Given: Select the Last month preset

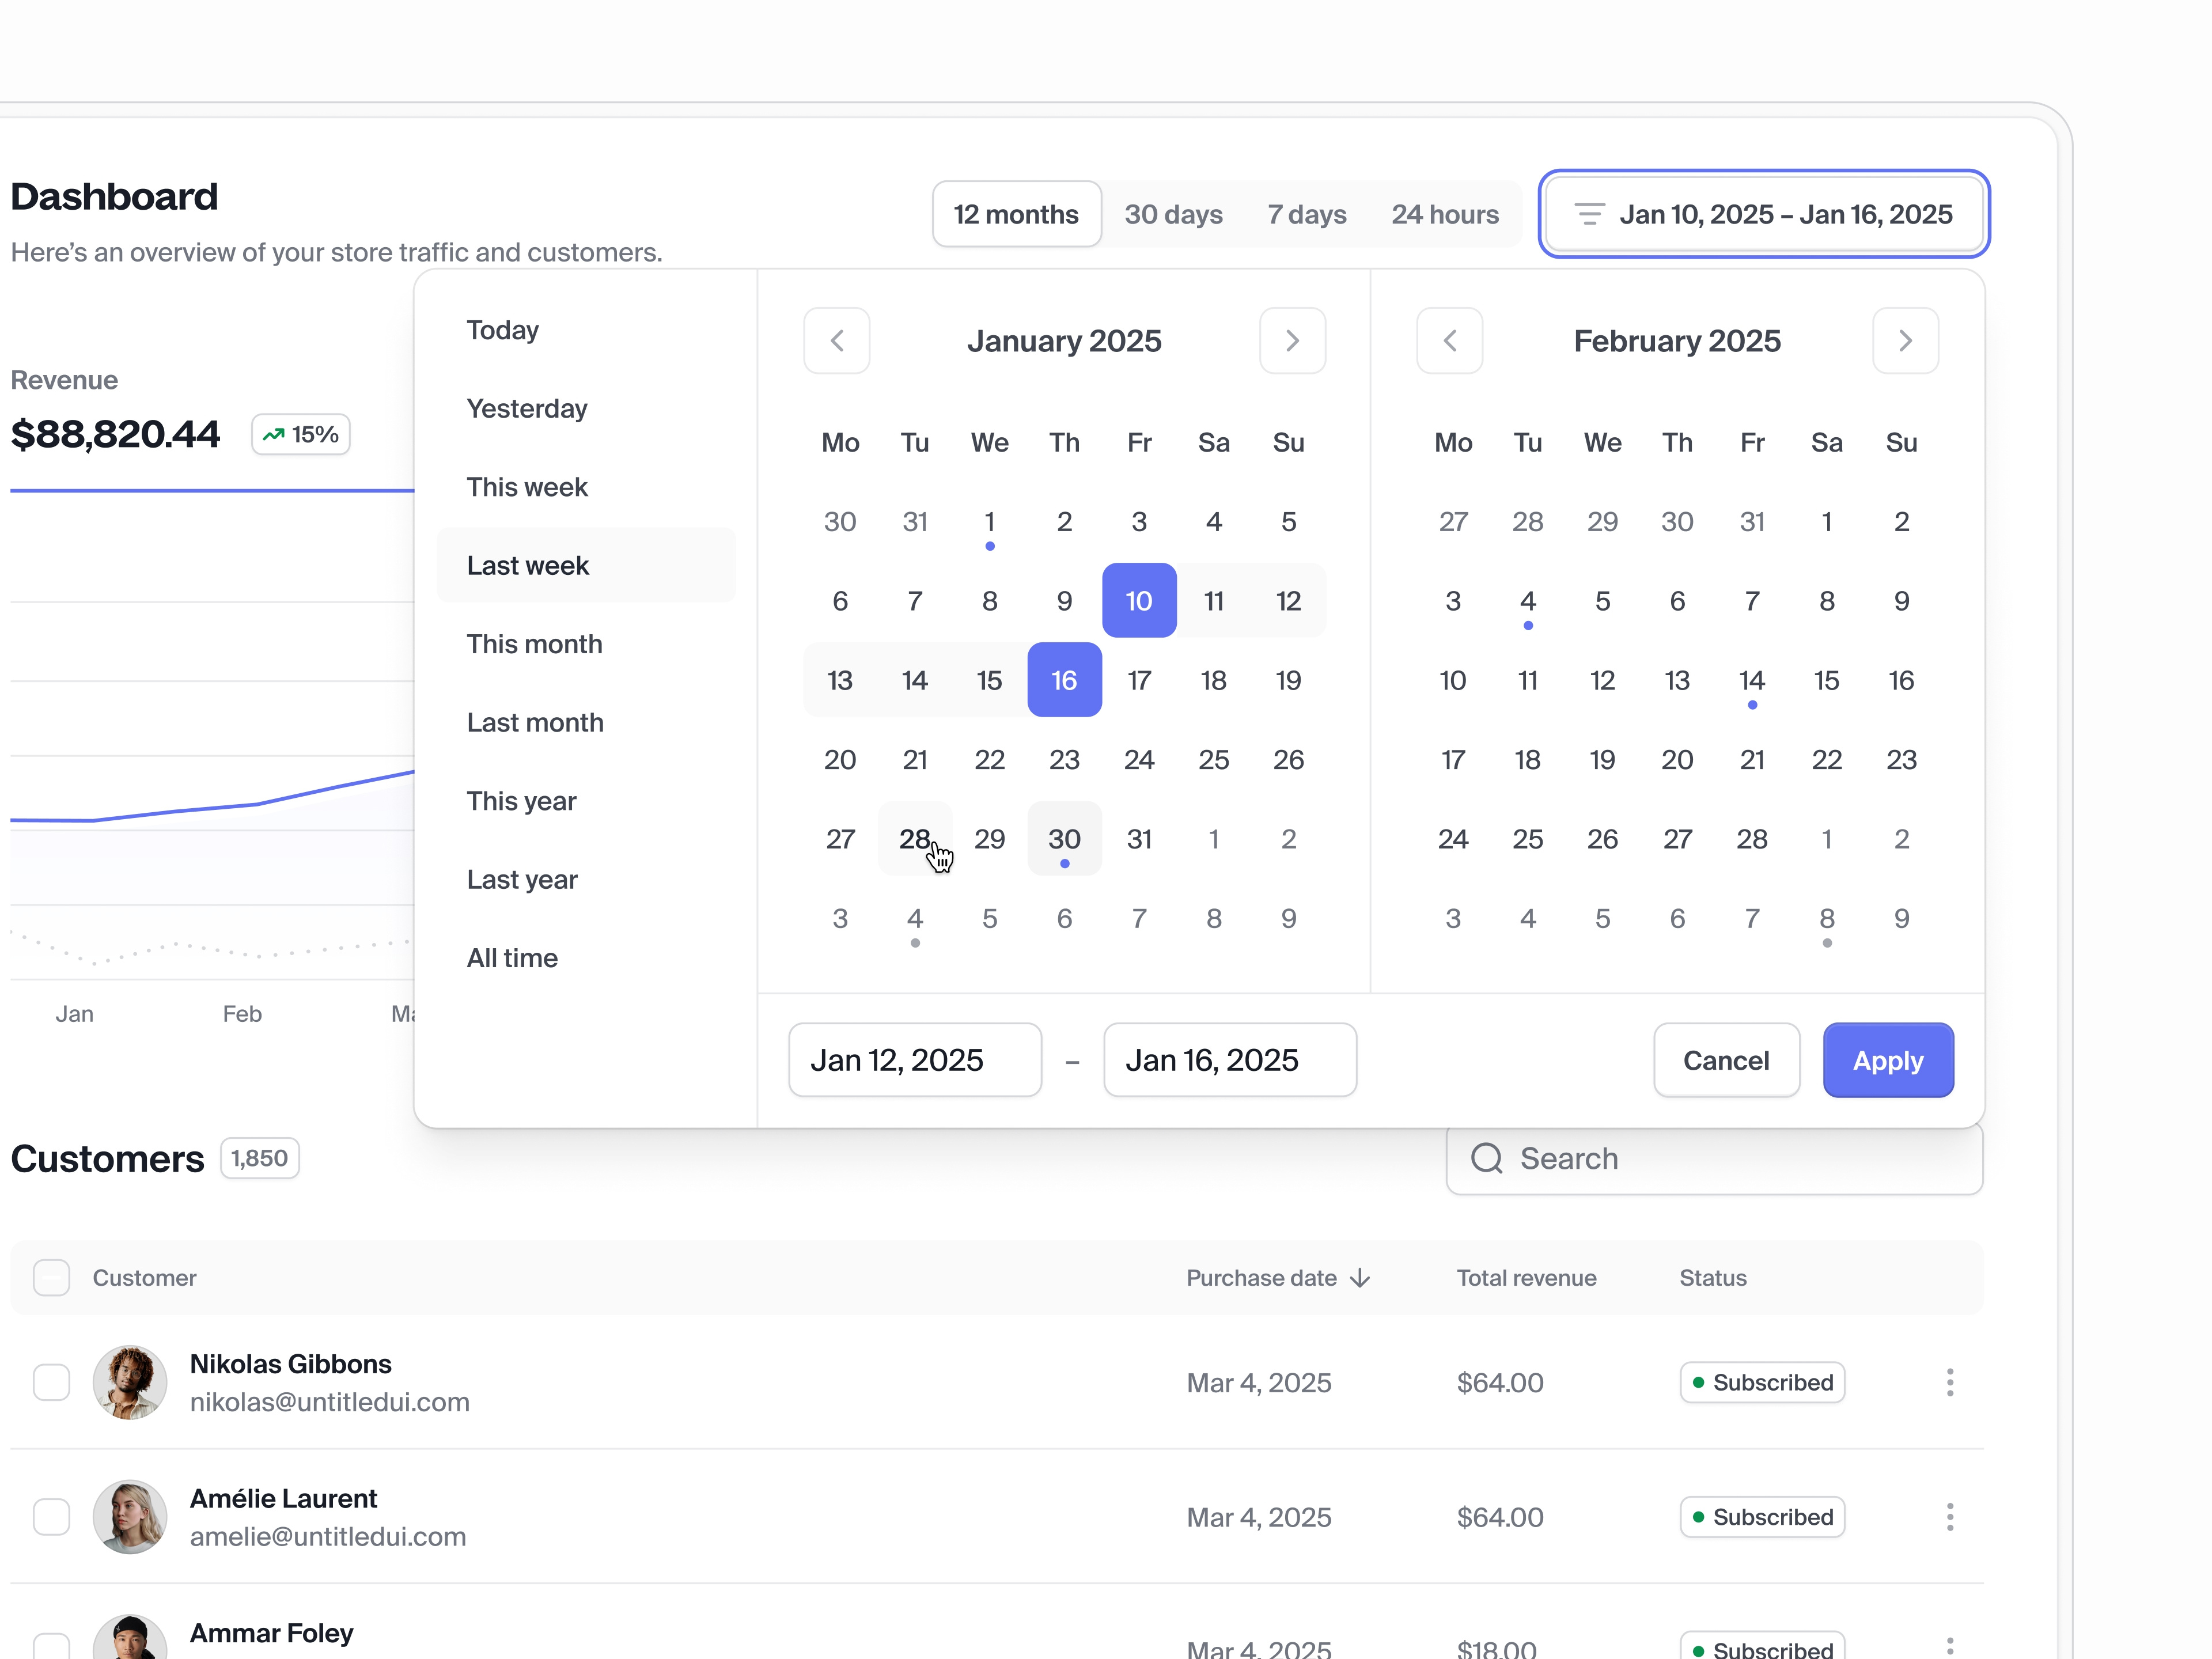Looking at the screenshot, I should coord(586,722).
